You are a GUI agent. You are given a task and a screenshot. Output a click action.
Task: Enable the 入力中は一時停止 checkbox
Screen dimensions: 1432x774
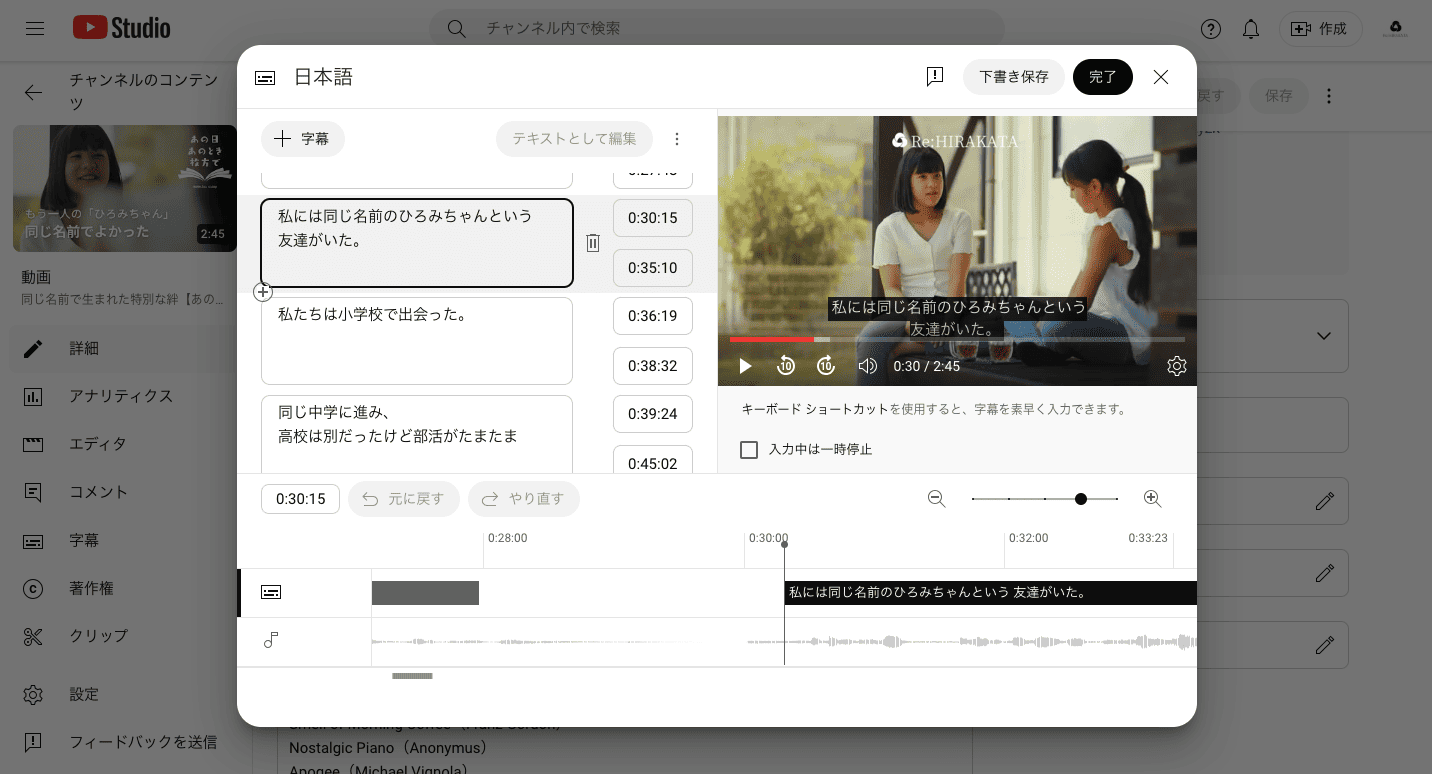click(x=749, y=450)
